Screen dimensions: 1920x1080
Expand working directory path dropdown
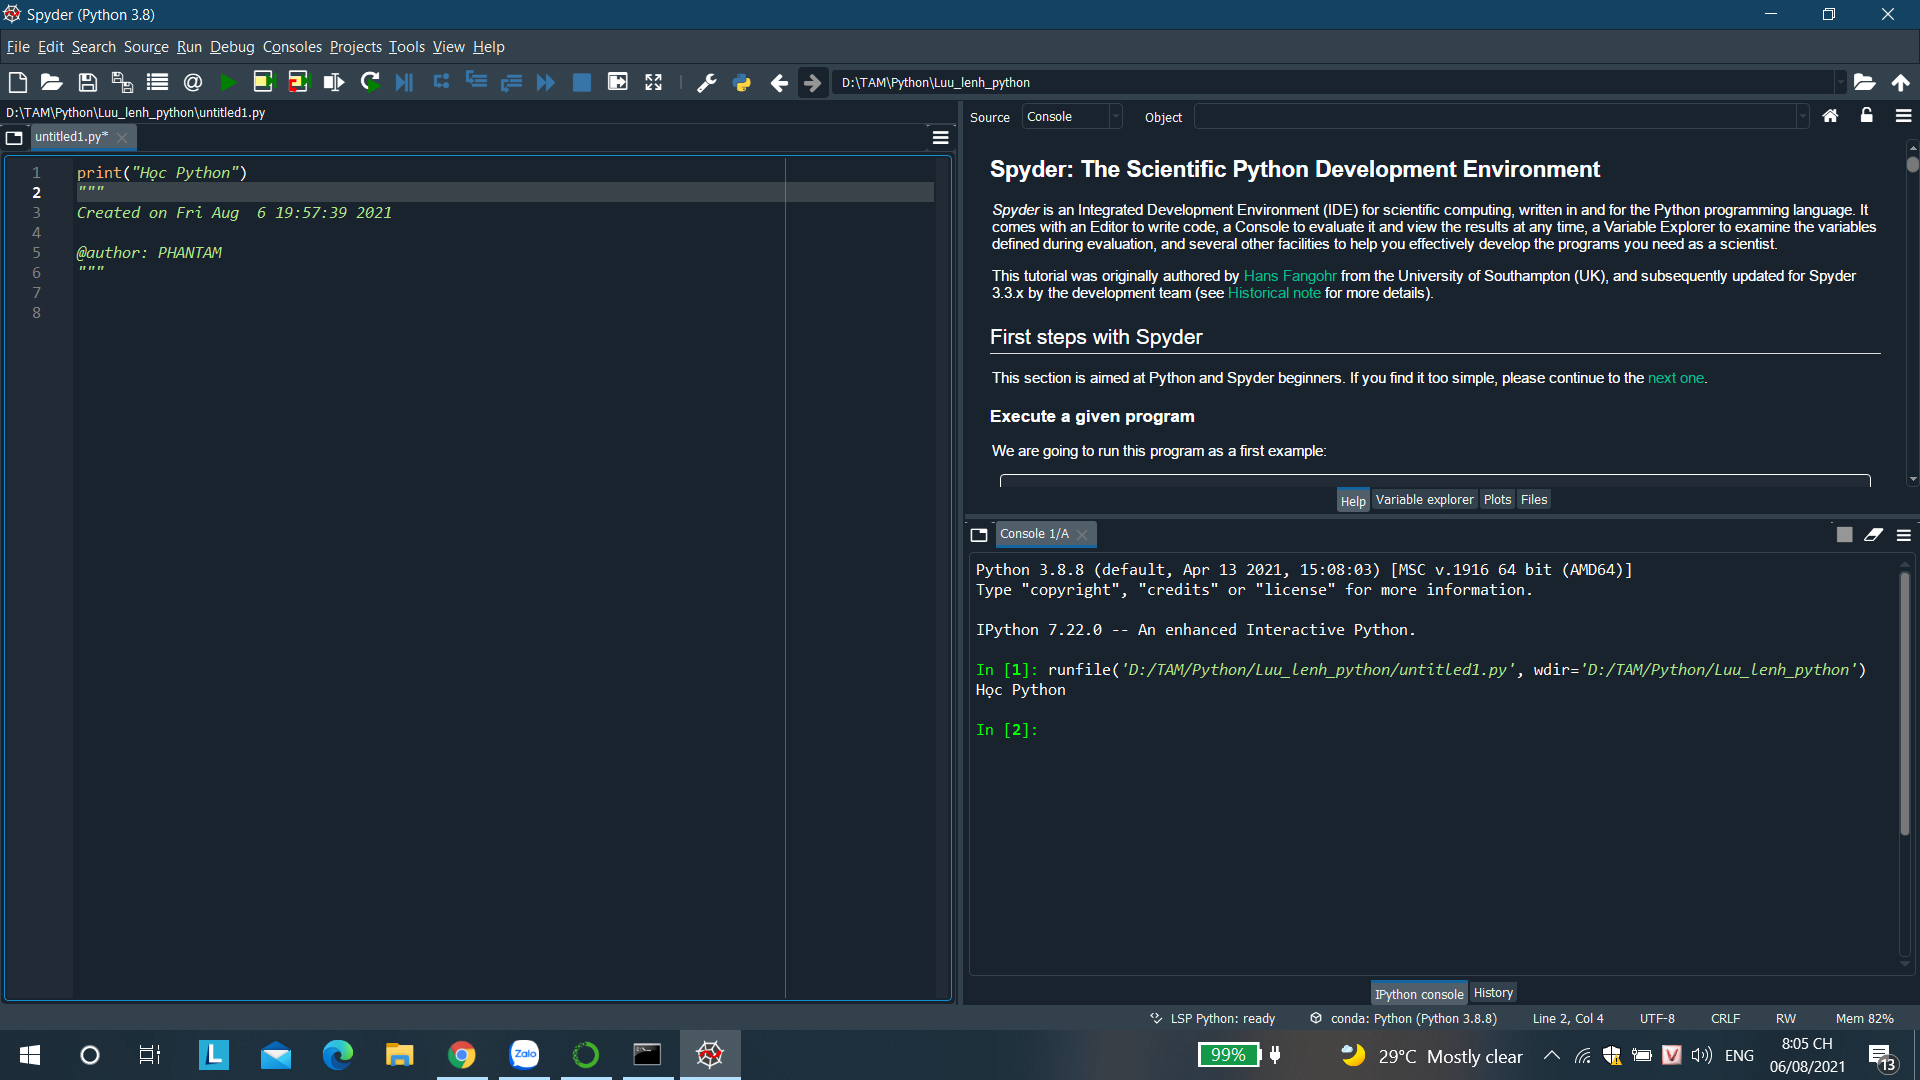(x=1840, y=82)
